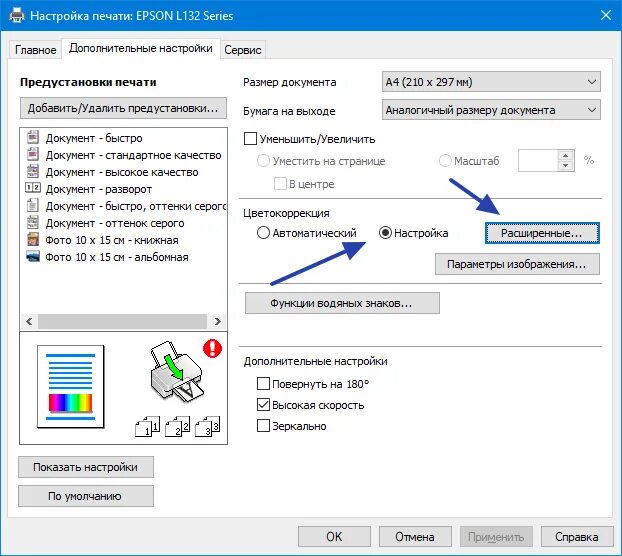Toggle the Высокая скорость checkbox
The width and height of the screenshot is (622, 556).
pyautogui.click(x=263, y=405)
